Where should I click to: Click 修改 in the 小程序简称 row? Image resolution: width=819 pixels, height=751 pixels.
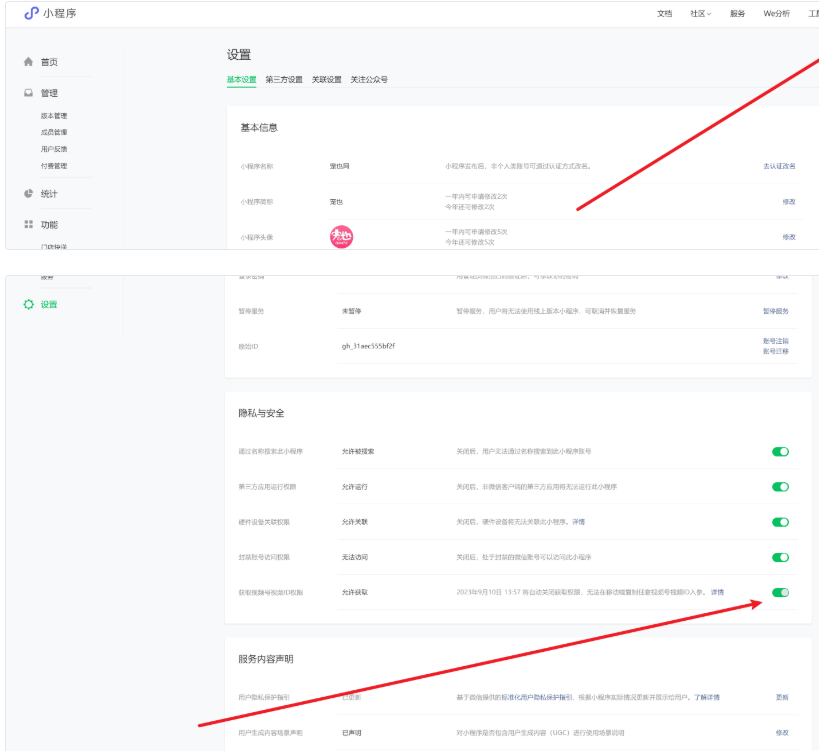[789, 202]
